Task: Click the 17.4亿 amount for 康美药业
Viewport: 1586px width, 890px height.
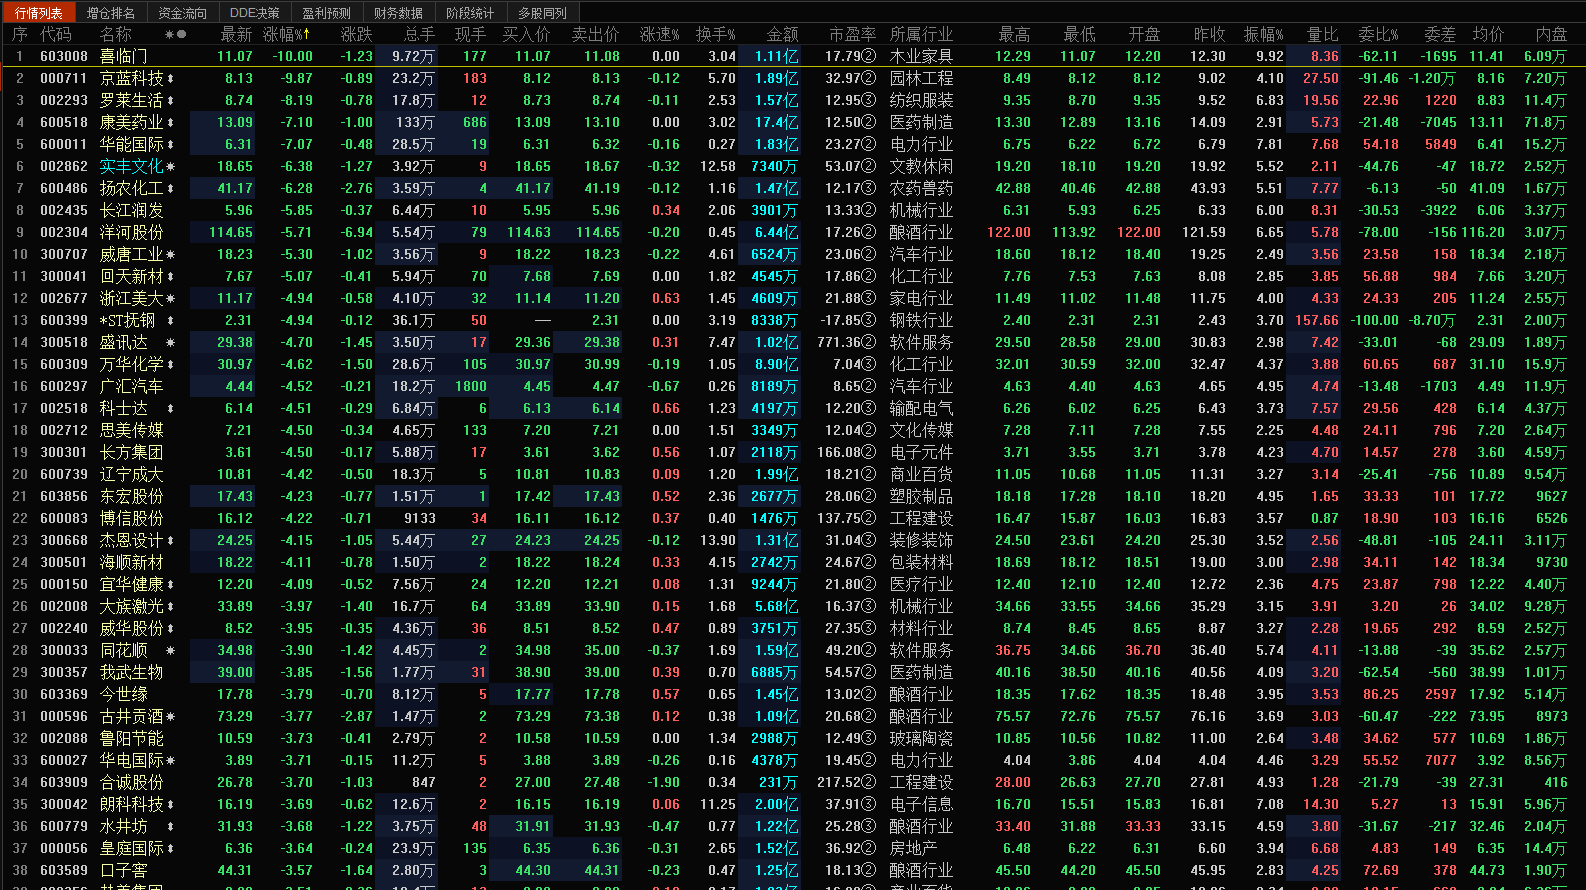Action: click(776, 122)
